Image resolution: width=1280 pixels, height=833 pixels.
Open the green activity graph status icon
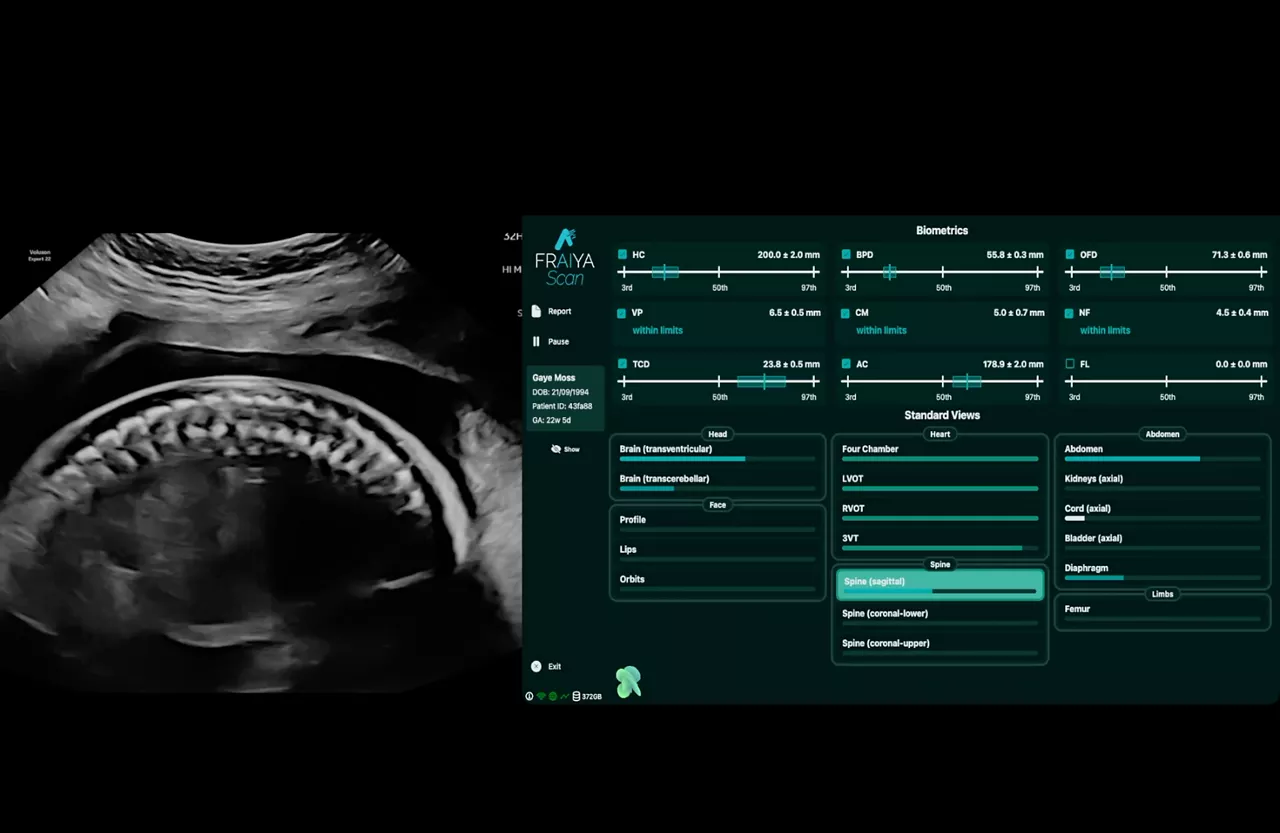click(x=564, y=696)
